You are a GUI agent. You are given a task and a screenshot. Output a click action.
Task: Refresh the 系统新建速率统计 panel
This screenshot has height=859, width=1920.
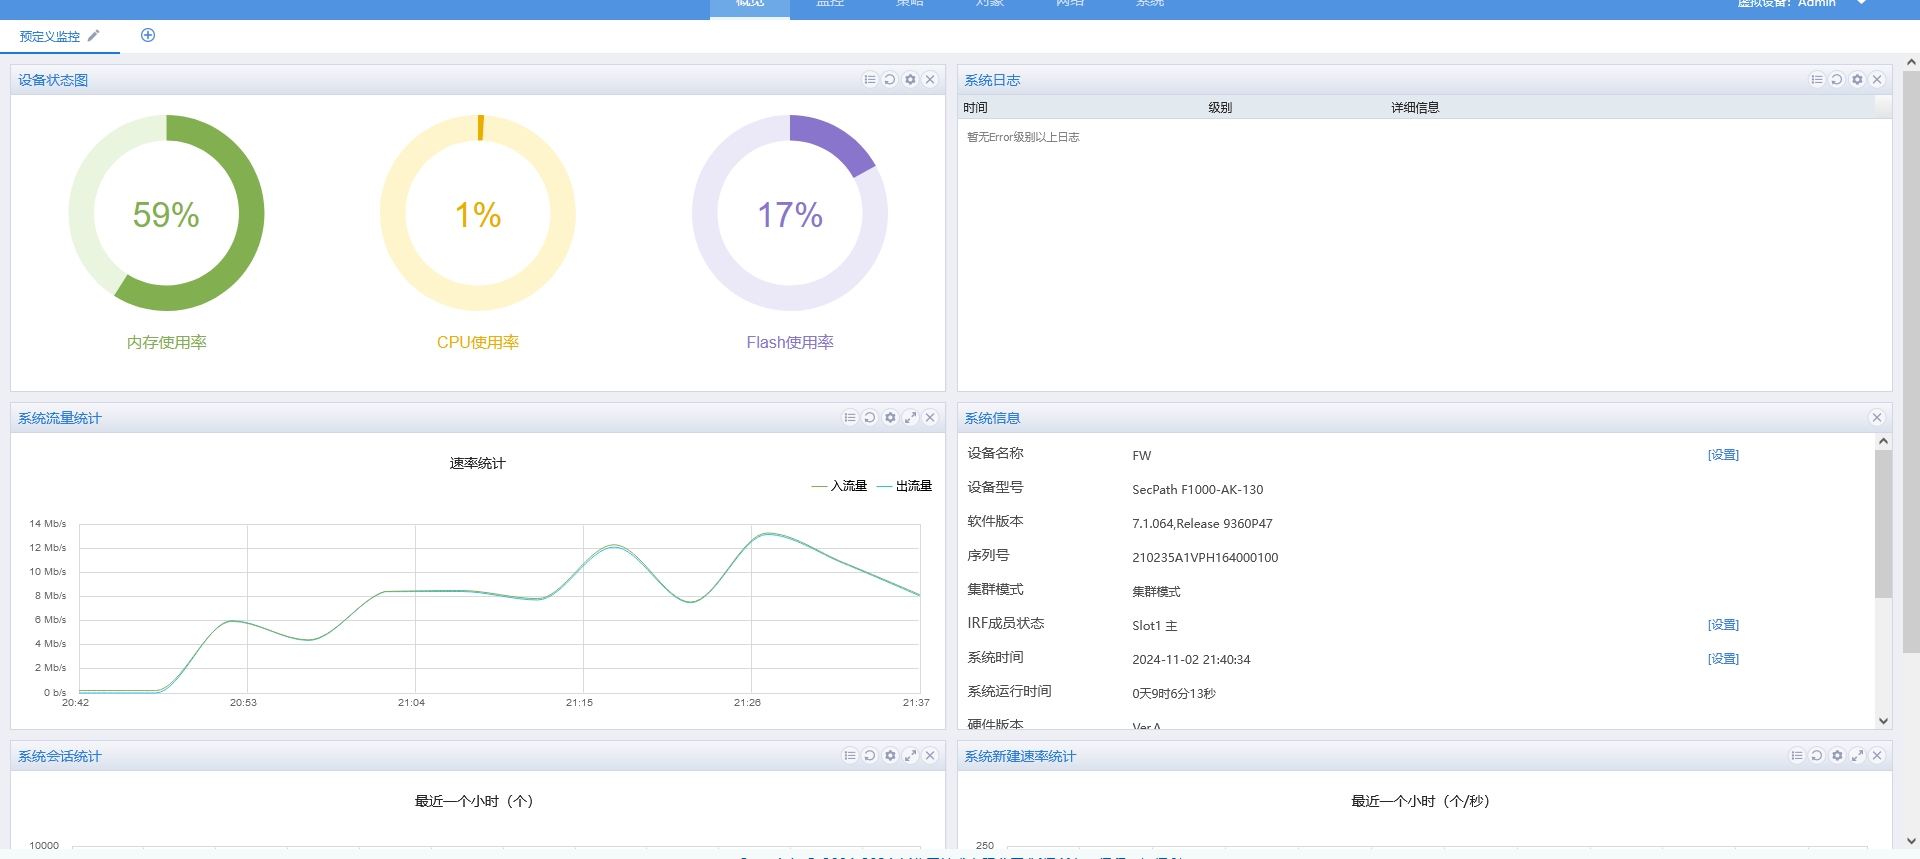tap(1817, 756)
